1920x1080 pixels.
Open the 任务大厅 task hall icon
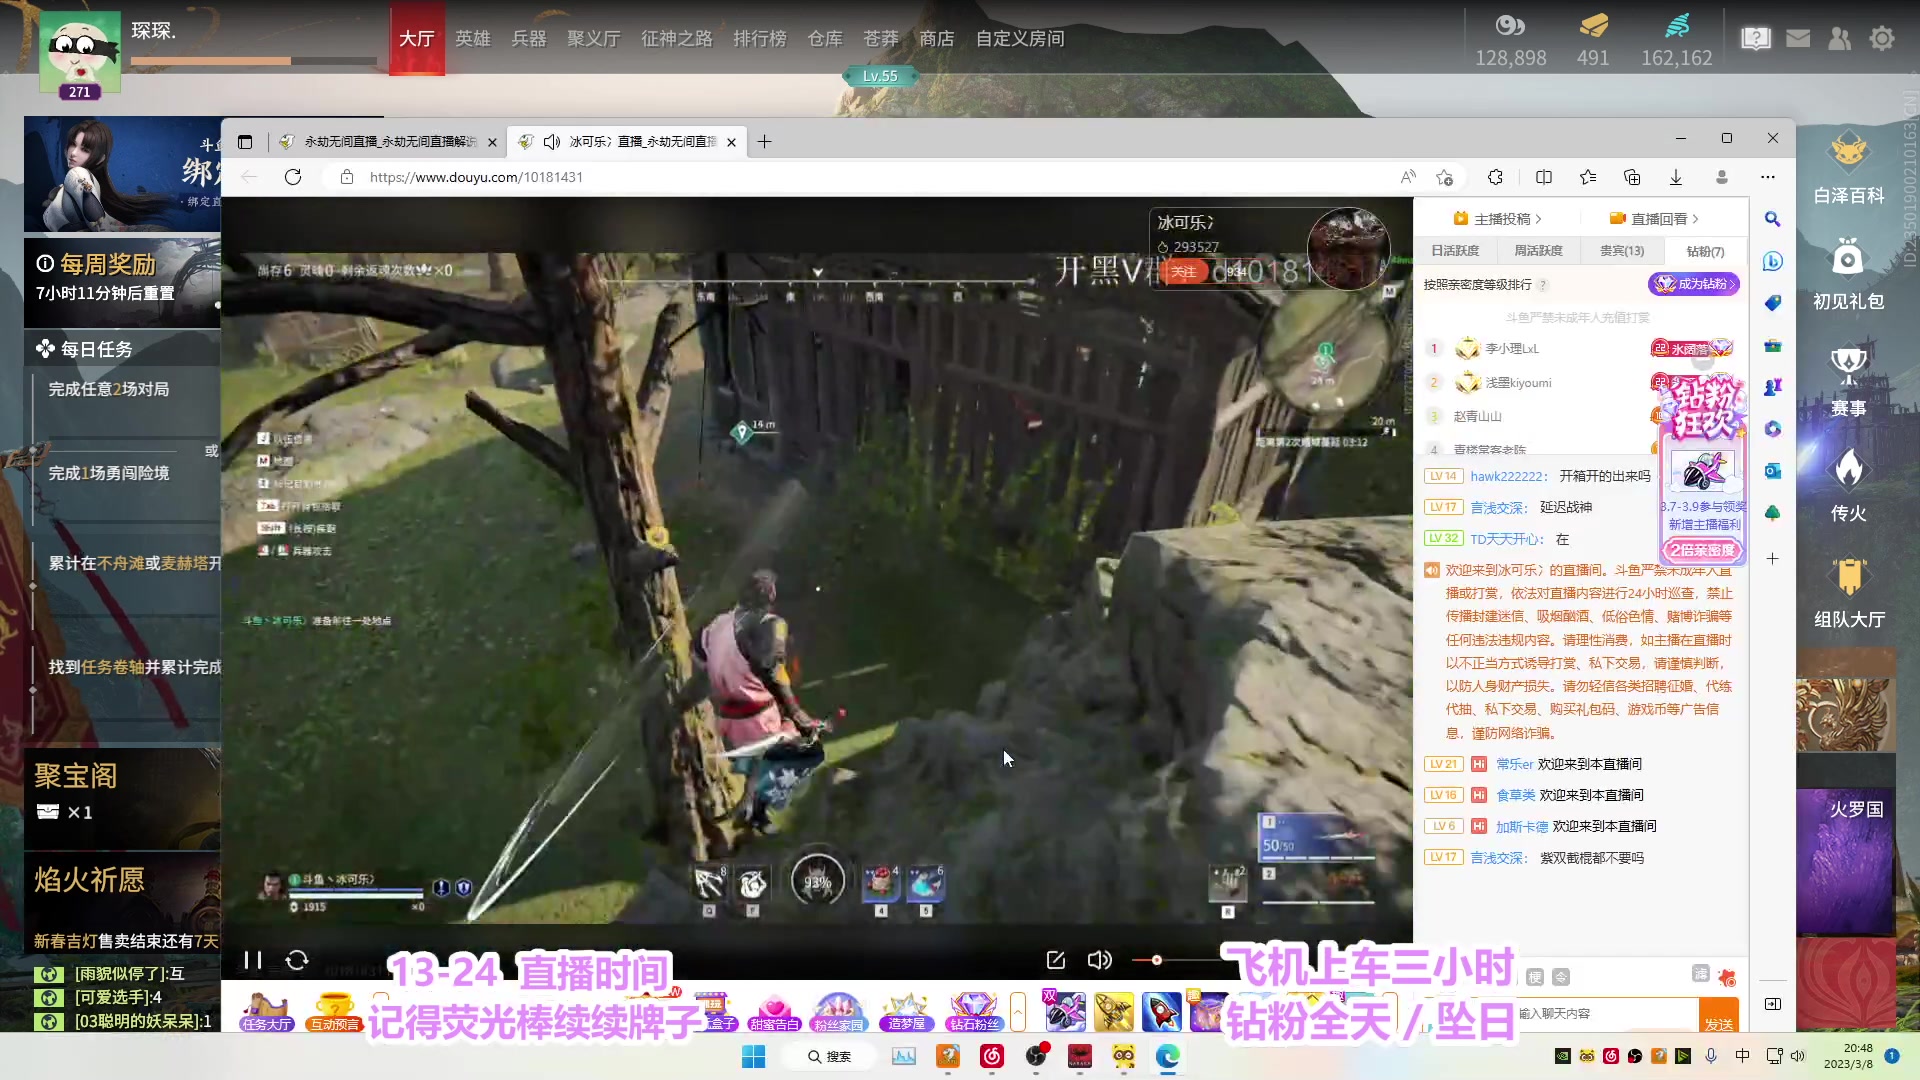click(x=266, y=1012)
